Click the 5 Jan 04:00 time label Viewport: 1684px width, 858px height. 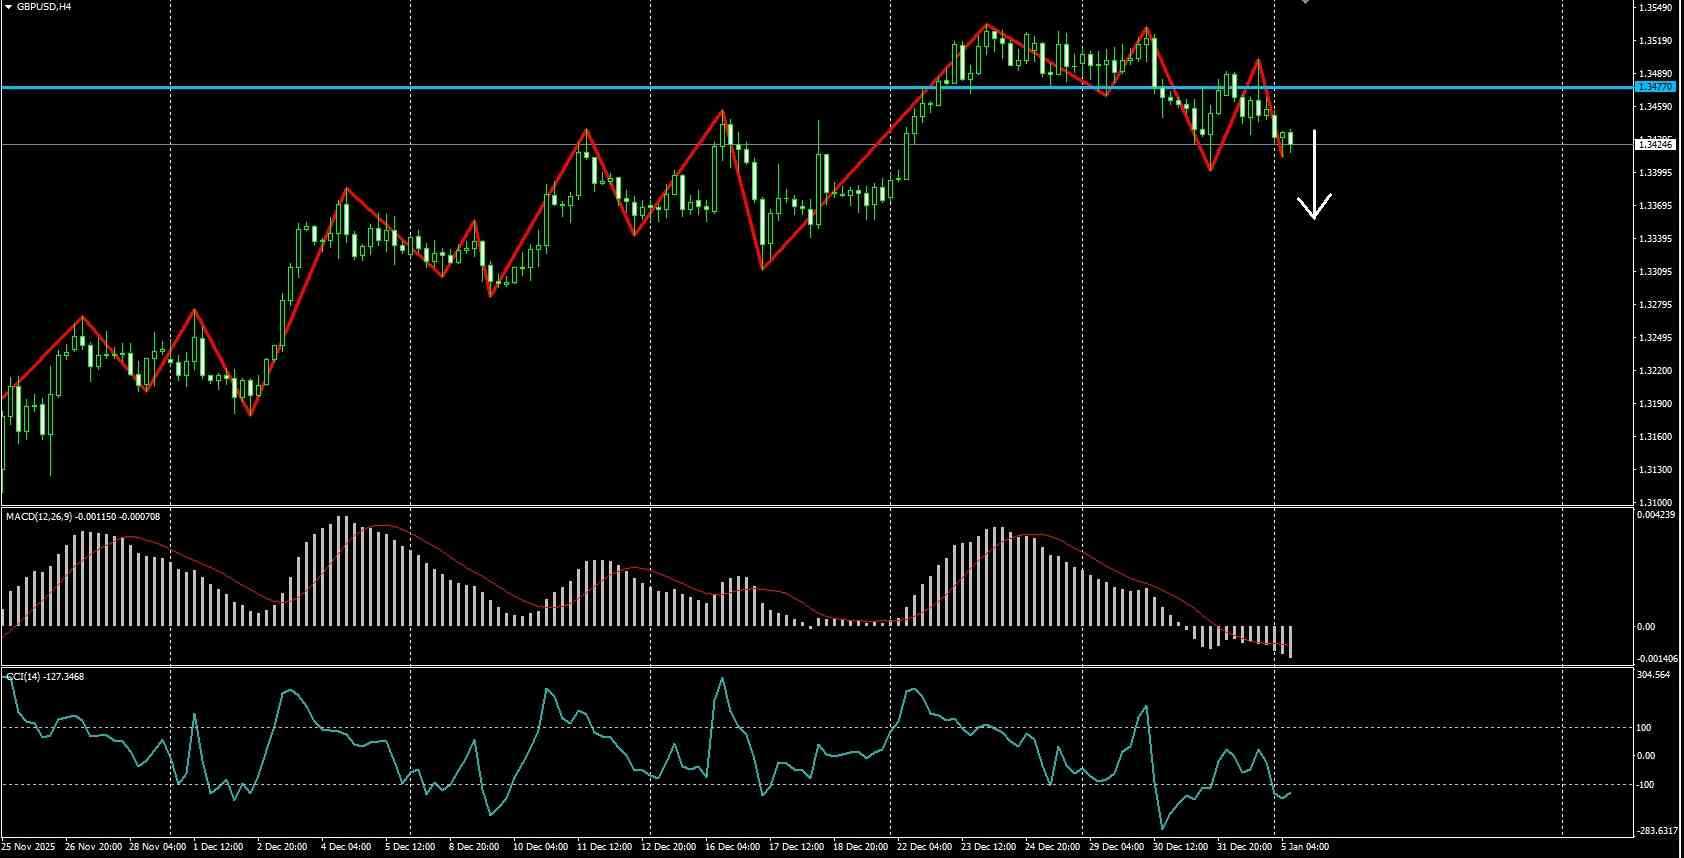pos(1305,847)
